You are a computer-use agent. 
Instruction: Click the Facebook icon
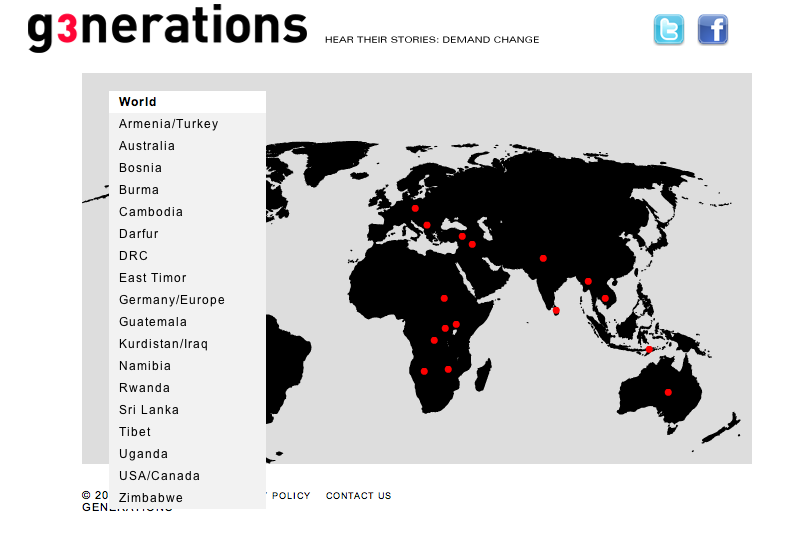pos(712,30)
